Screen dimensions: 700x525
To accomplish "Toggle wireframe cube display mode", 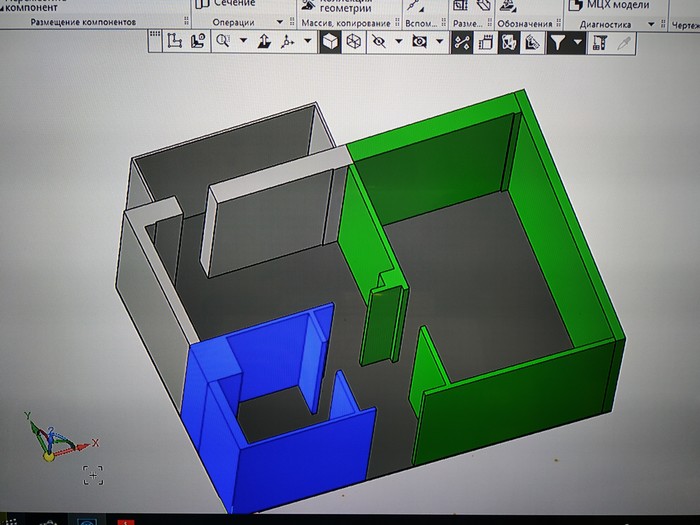I will [353, 42].
